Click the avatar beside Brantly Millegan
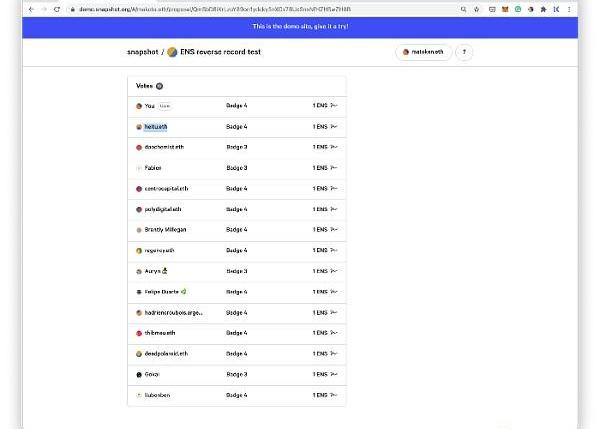Image resolution: width=600 pixels, height=429 pixels. tap(139, 230)
